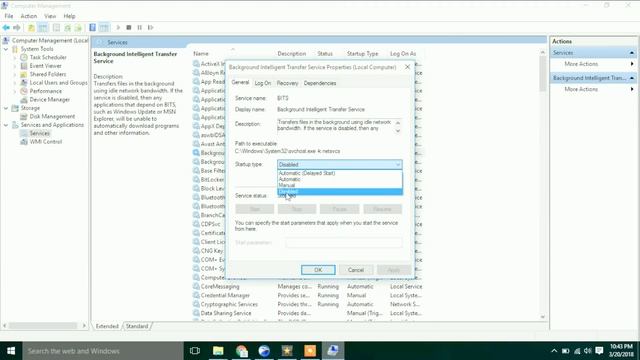Expand Event Viewer node arrow
The image size is (640, 360).
[15, 66]
